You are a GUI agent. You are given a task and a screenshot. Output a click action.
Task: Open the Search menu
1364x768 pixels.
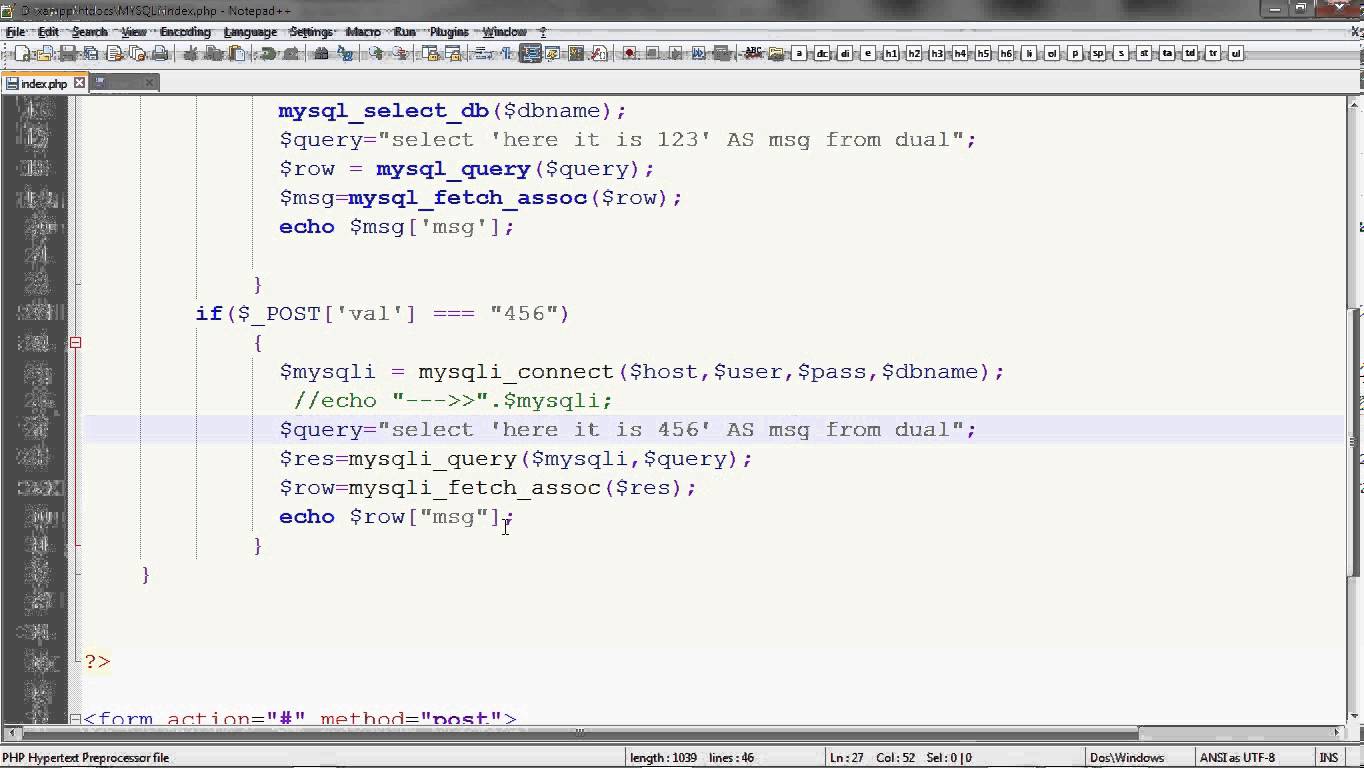pos(89,32)
